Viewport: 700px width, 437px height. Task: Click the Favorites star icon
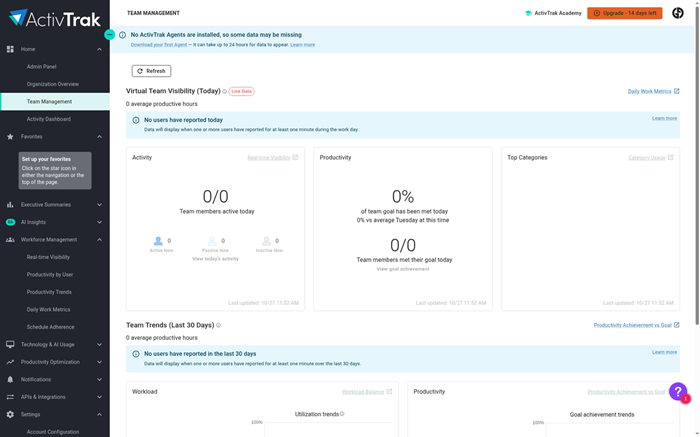[x=10, y=137]
